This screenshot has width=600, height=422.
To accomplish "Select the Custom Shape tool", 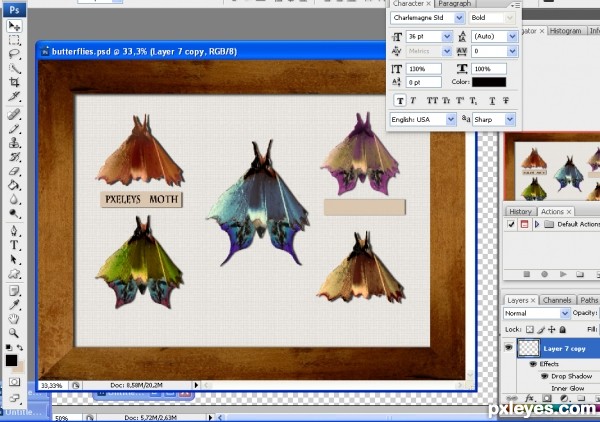I will pyautogui.click(x=14, y=274).
